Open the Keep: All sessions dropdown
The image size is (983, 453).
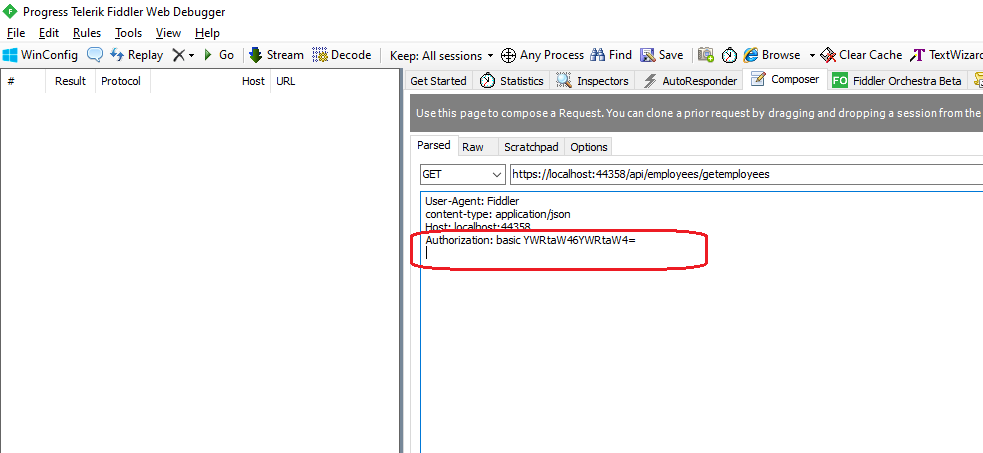point(441,55)
